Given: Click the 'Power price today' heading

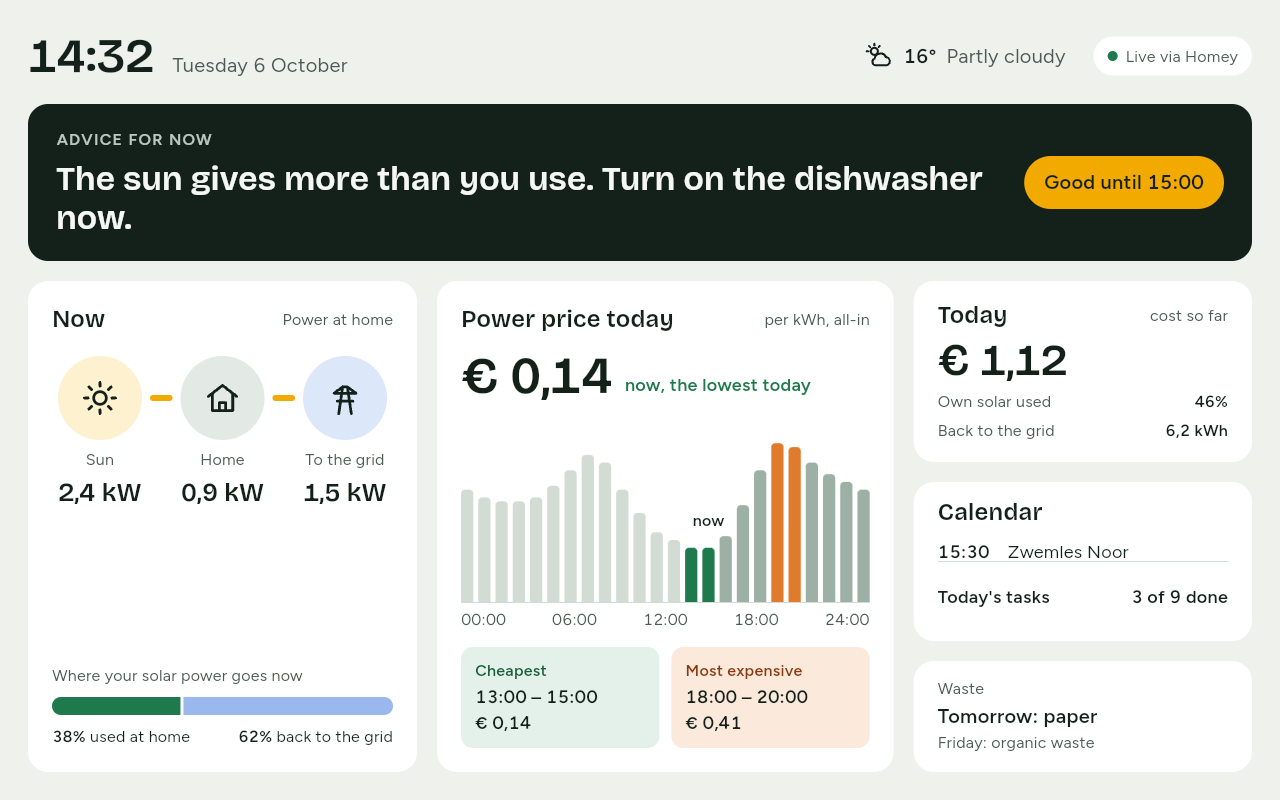Looking at the screenshot, I should pos(567,319).
